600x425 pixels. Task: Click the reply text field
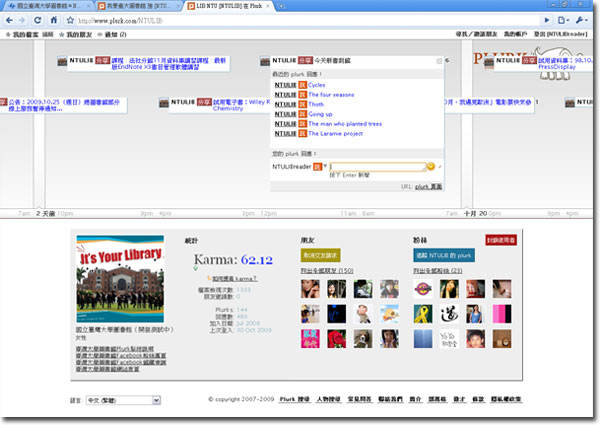pyautogui.click(x=378, y=167)
